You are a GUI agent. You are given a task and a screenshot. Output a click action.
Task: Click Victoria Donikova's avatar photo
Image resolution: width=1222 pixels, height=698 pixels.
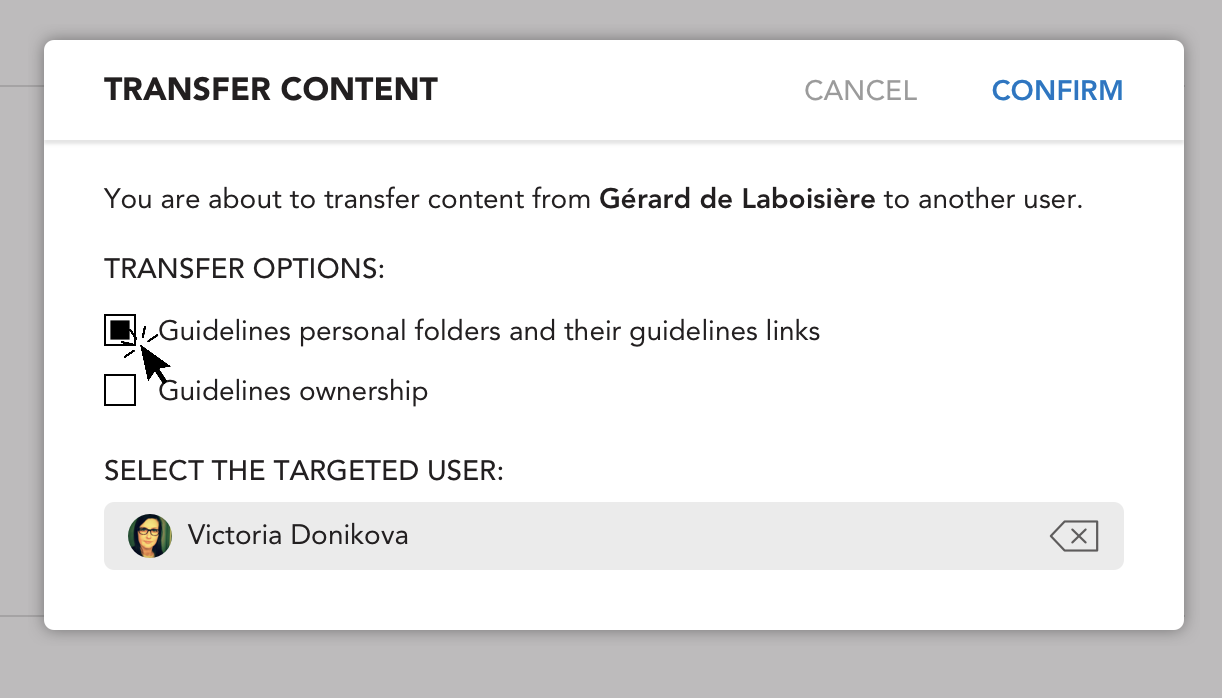tap(150, 536)
